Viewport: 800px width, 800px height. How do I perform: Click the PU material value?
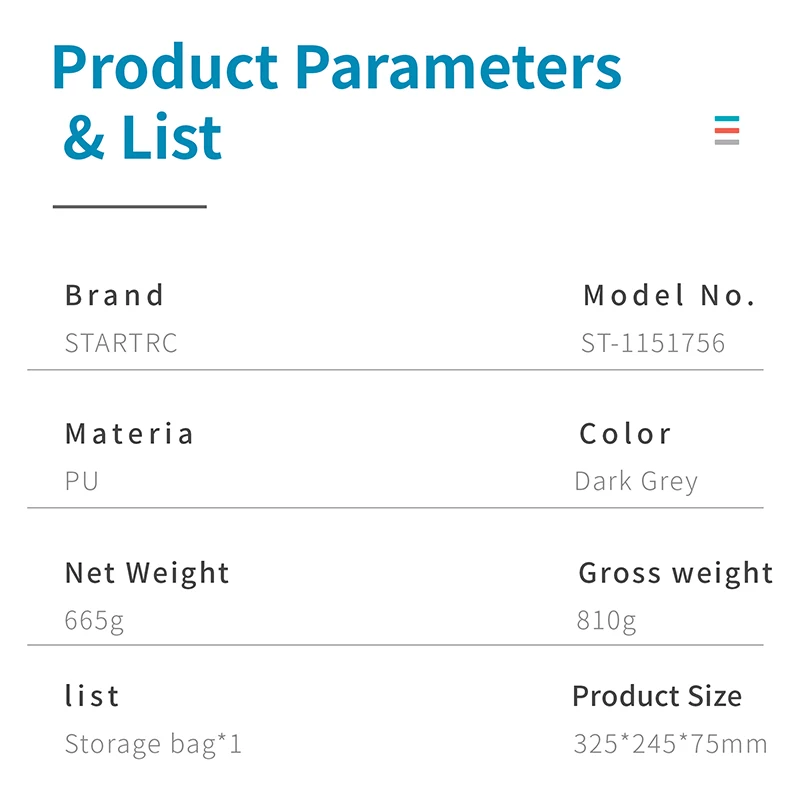tap(82, 481)
